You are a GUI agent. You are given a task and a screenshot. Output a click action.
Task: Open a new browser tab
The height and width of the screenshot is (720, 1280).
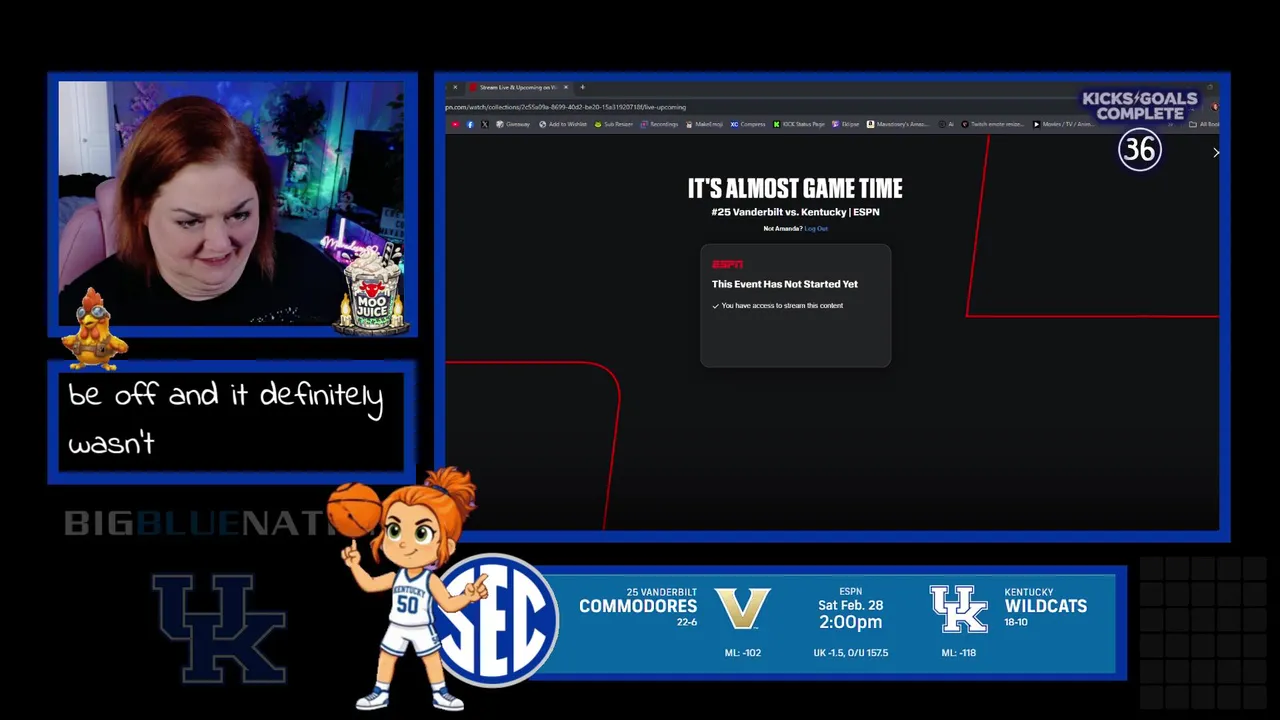pyautogui.click(x=583, y=87)
